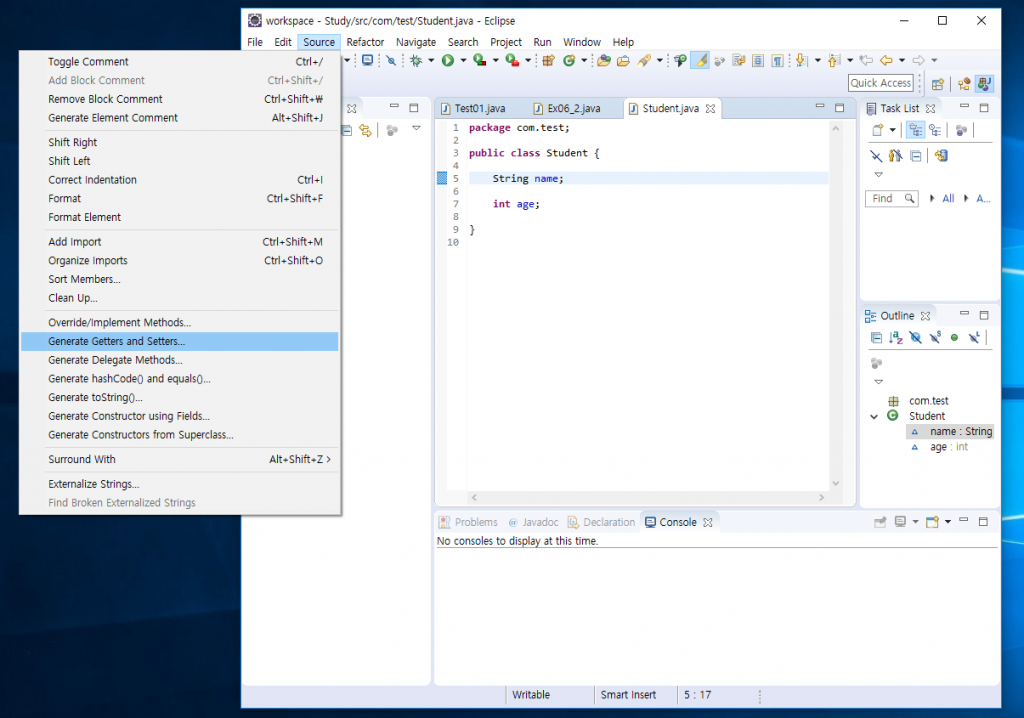The image size is (1024, 718).
Task: Click the Quick Access search field
Action: pyautogui.click(x=881, y=84)
